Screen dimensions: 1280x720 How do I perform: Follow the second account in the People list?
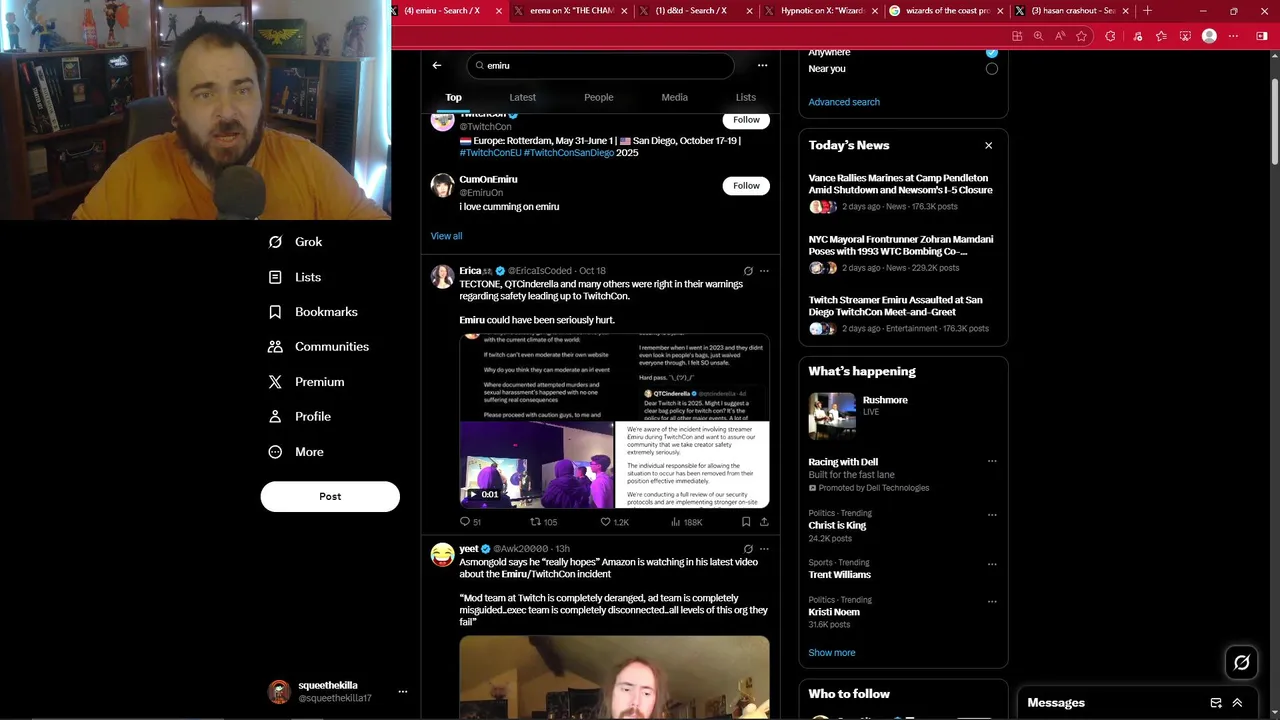coord(746,186)
